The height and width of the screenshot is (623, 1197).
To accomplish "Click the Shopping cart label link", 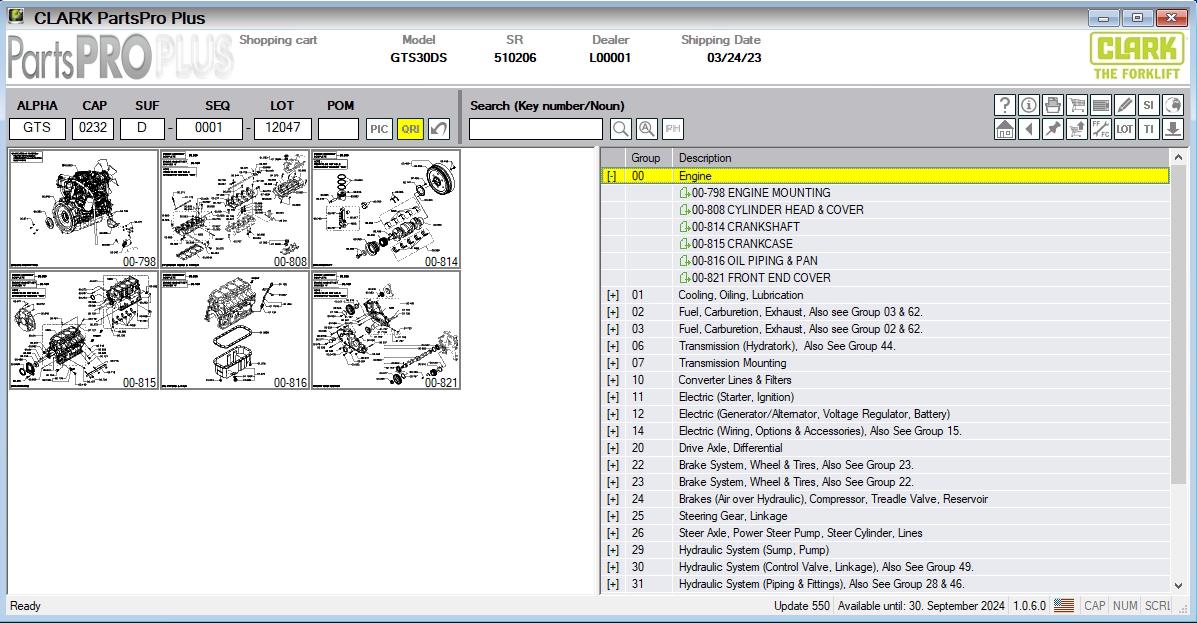I will click(x=278, y=40).
